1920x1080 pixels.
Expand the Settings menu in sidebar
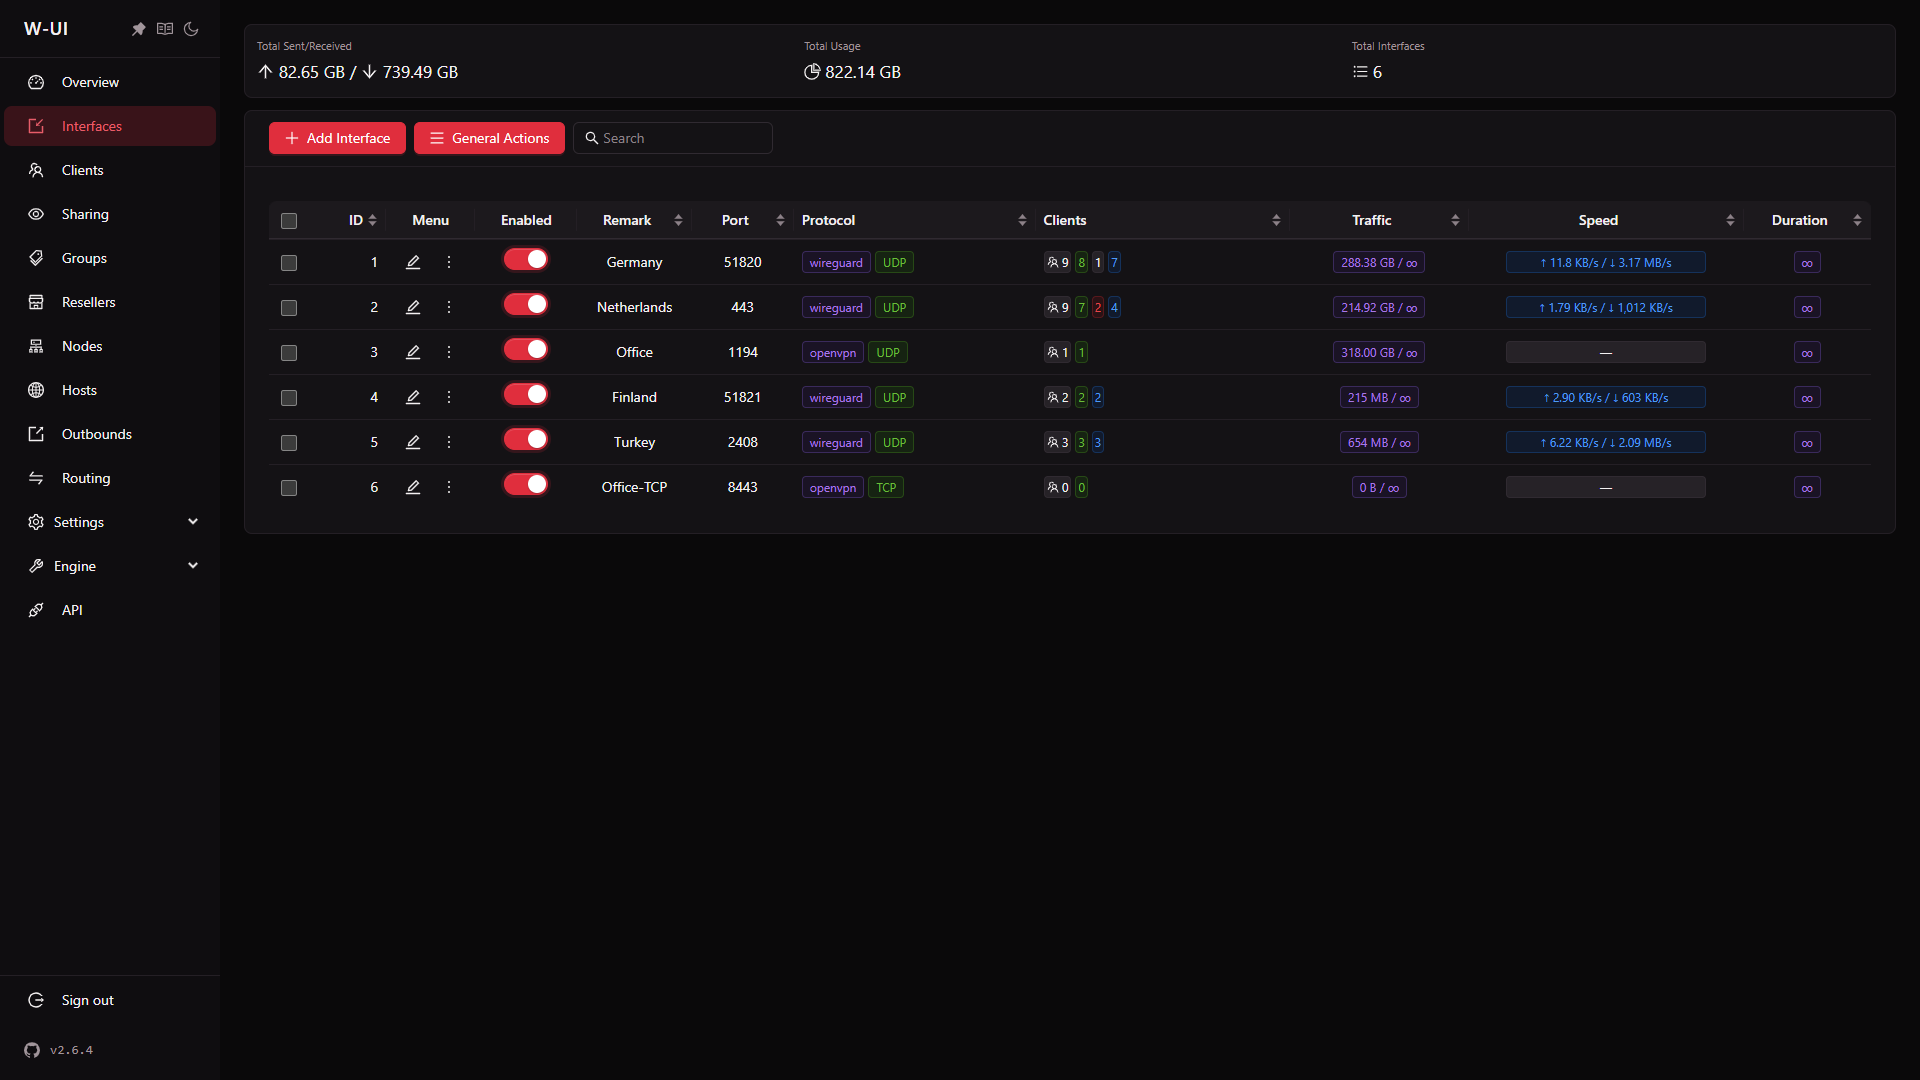(110, 522)
